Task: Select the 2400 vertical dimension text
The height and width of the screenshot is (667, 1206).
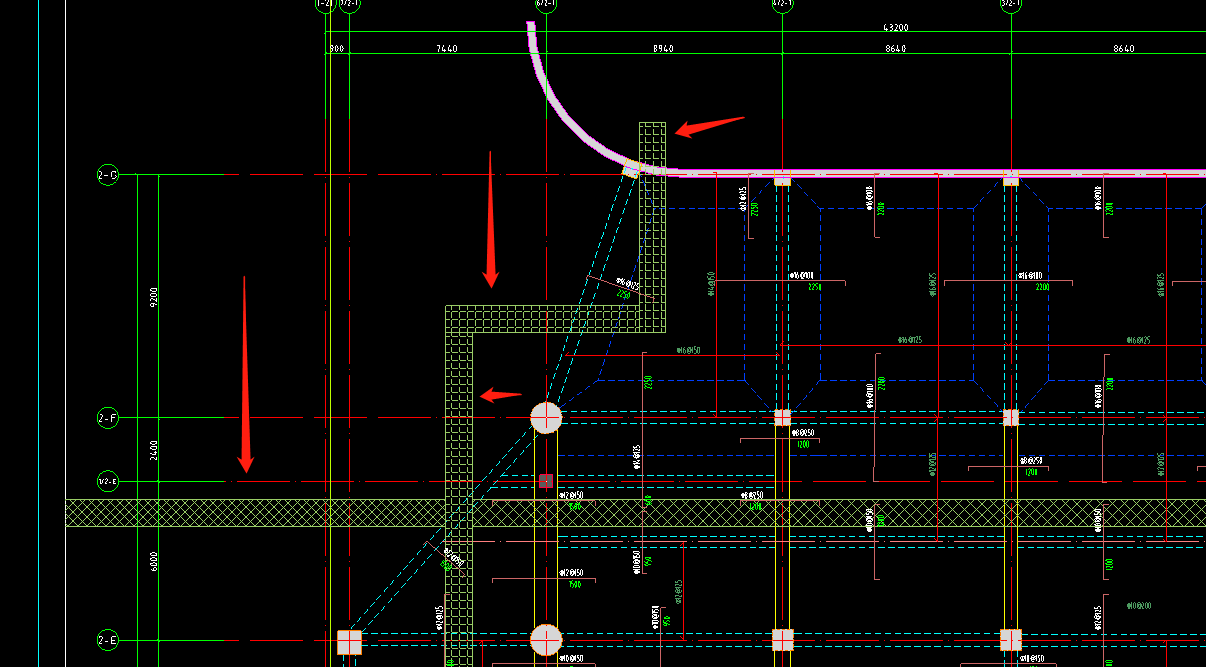Action: coord(153,450)
